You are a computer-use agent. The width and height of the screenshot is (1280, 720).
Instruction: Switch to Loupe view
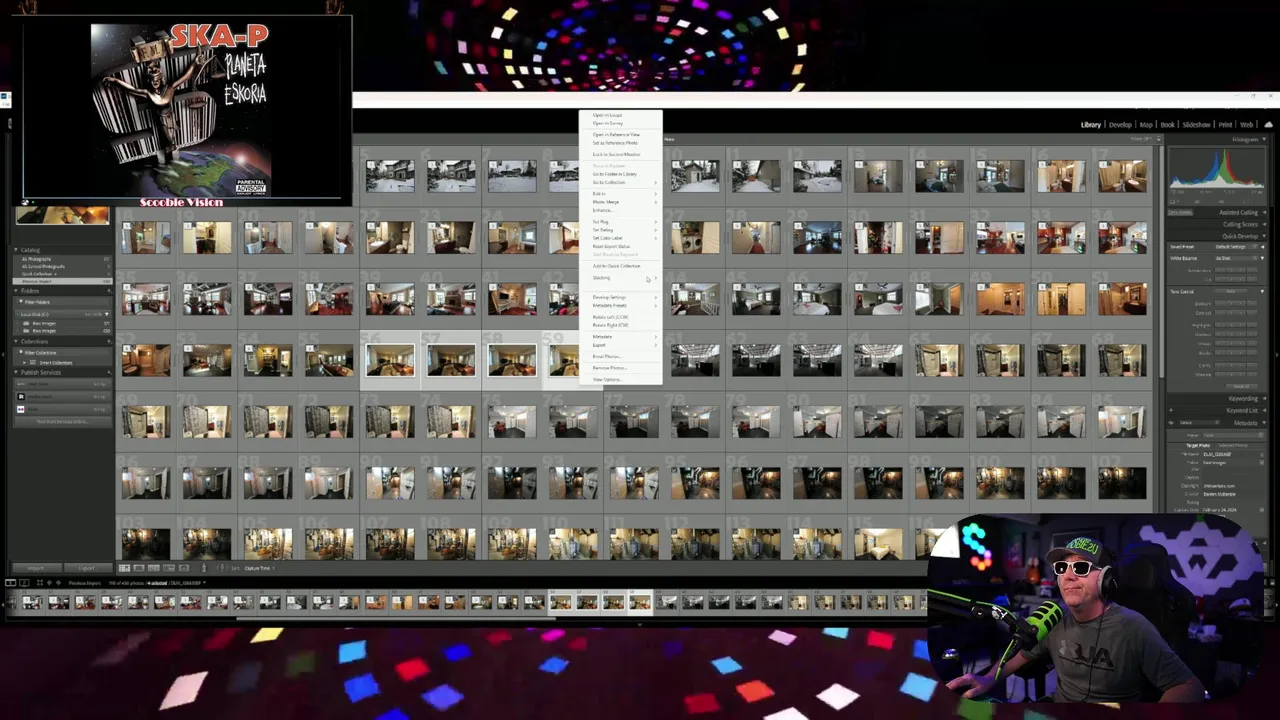click(138, 568)
